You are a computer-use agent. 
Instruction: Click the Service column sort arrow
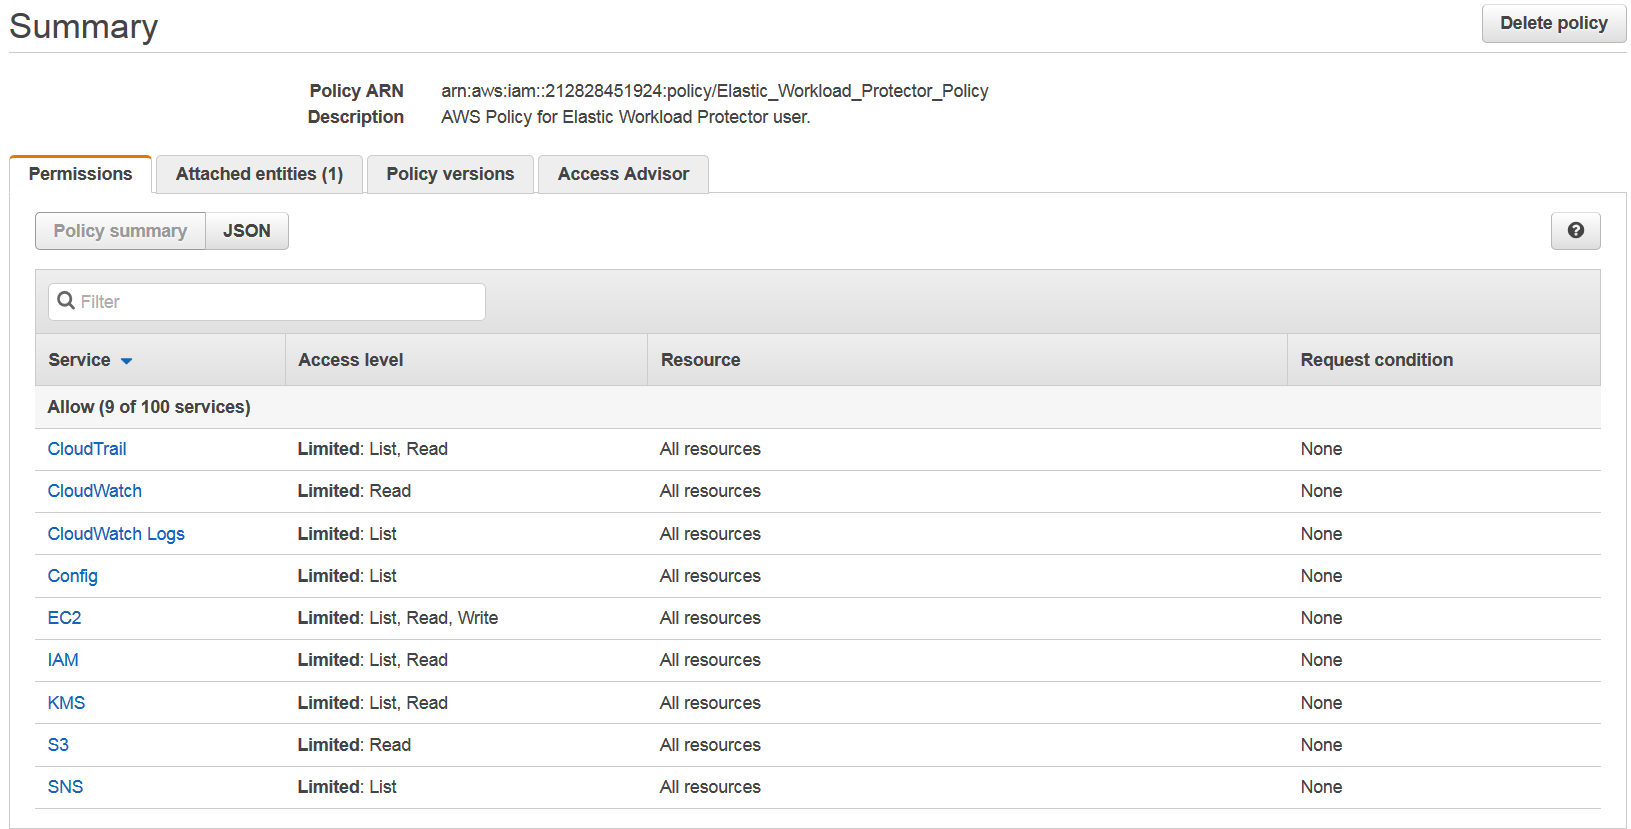[127, 361]
